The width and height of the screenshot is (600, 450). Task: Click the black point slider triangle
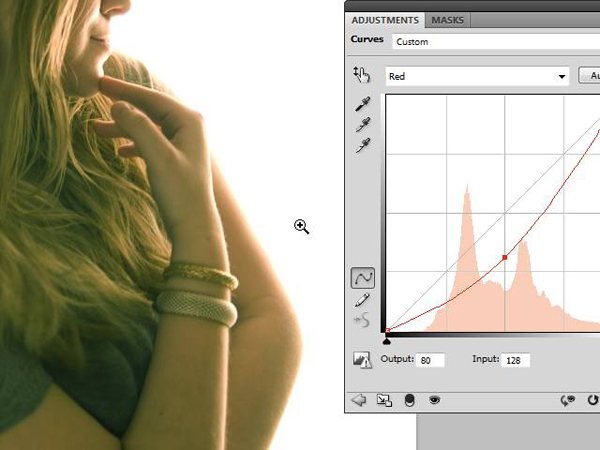click(387, 340)
